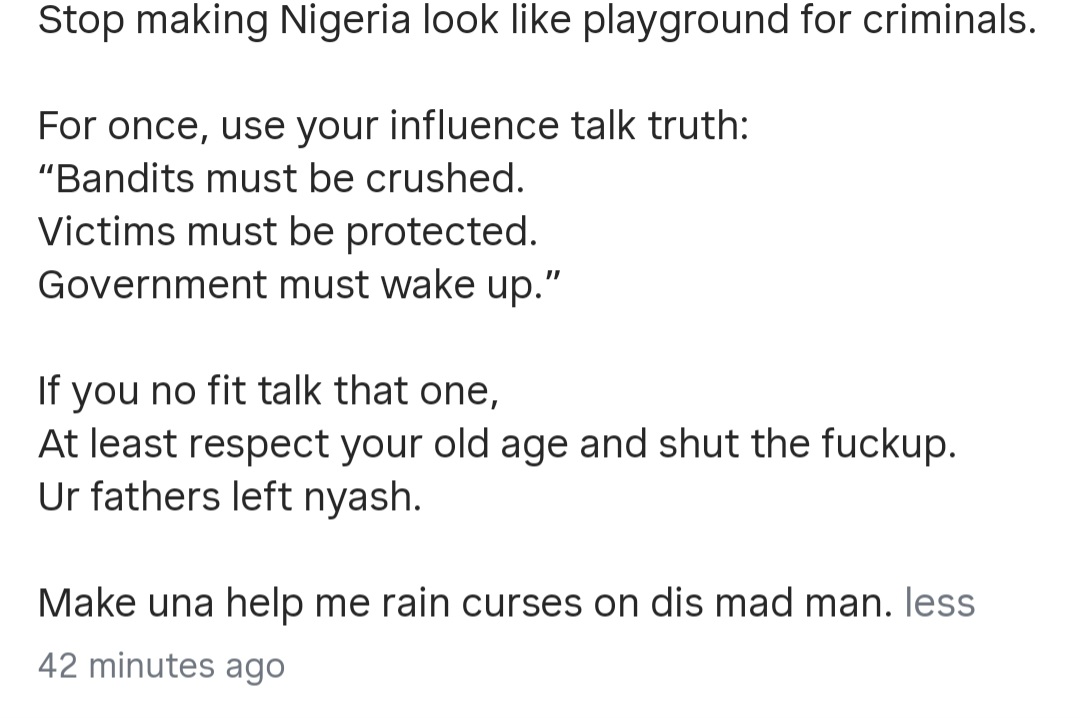Click the line "Victims must be protected."
Screen dimensions: 1080x718
pos(287,232)
